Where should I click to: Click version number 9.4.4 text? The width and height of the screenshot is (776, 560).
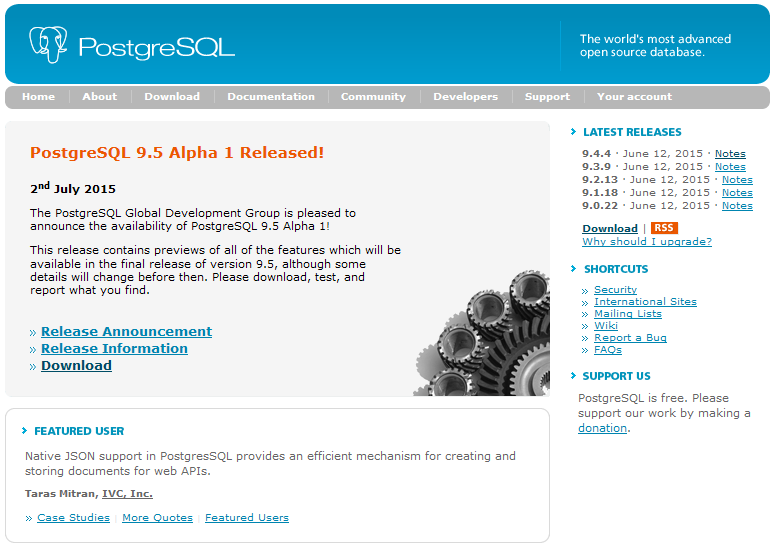tap(596, 154)
